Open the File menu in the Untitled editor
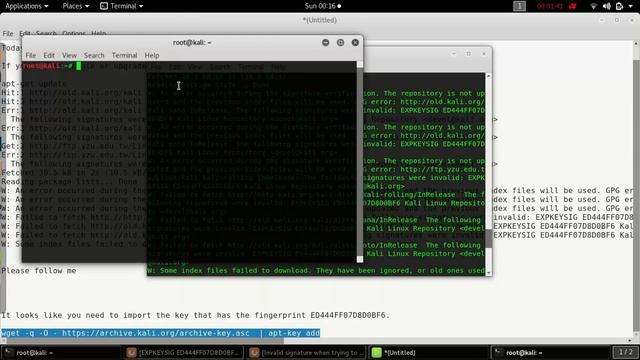640x360 pixels. [8, 33]
